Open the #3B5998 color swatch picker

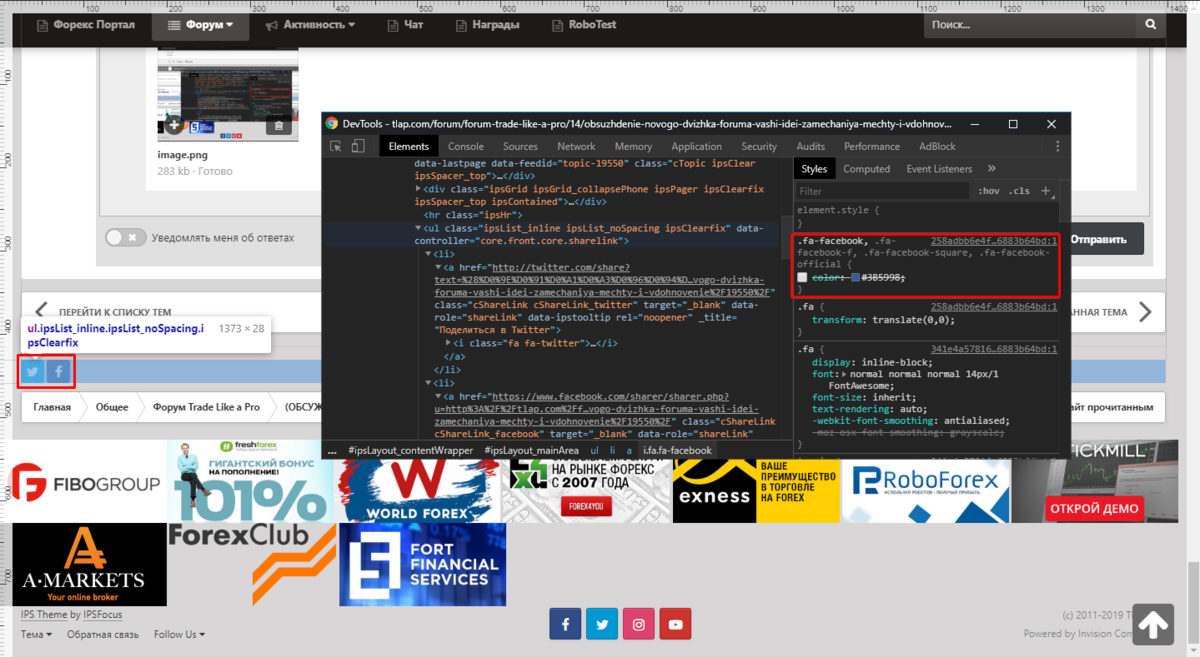855,277
